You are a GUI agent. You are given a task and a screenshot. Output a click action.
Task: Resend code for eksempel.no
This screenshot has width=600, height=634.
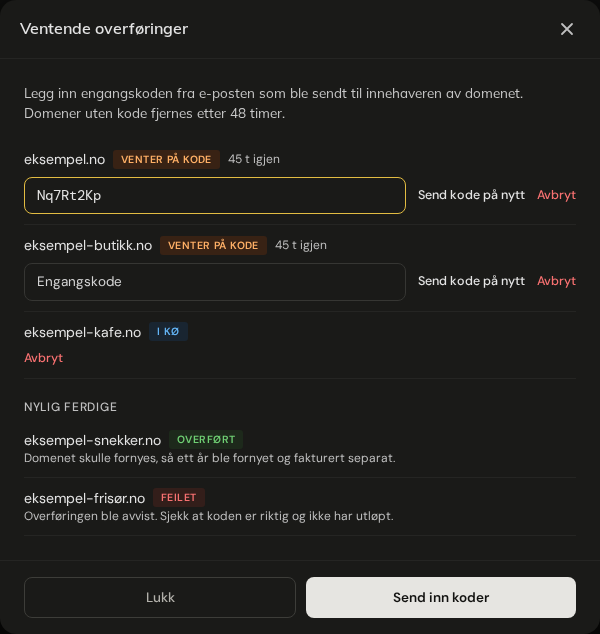click(471, 195)
